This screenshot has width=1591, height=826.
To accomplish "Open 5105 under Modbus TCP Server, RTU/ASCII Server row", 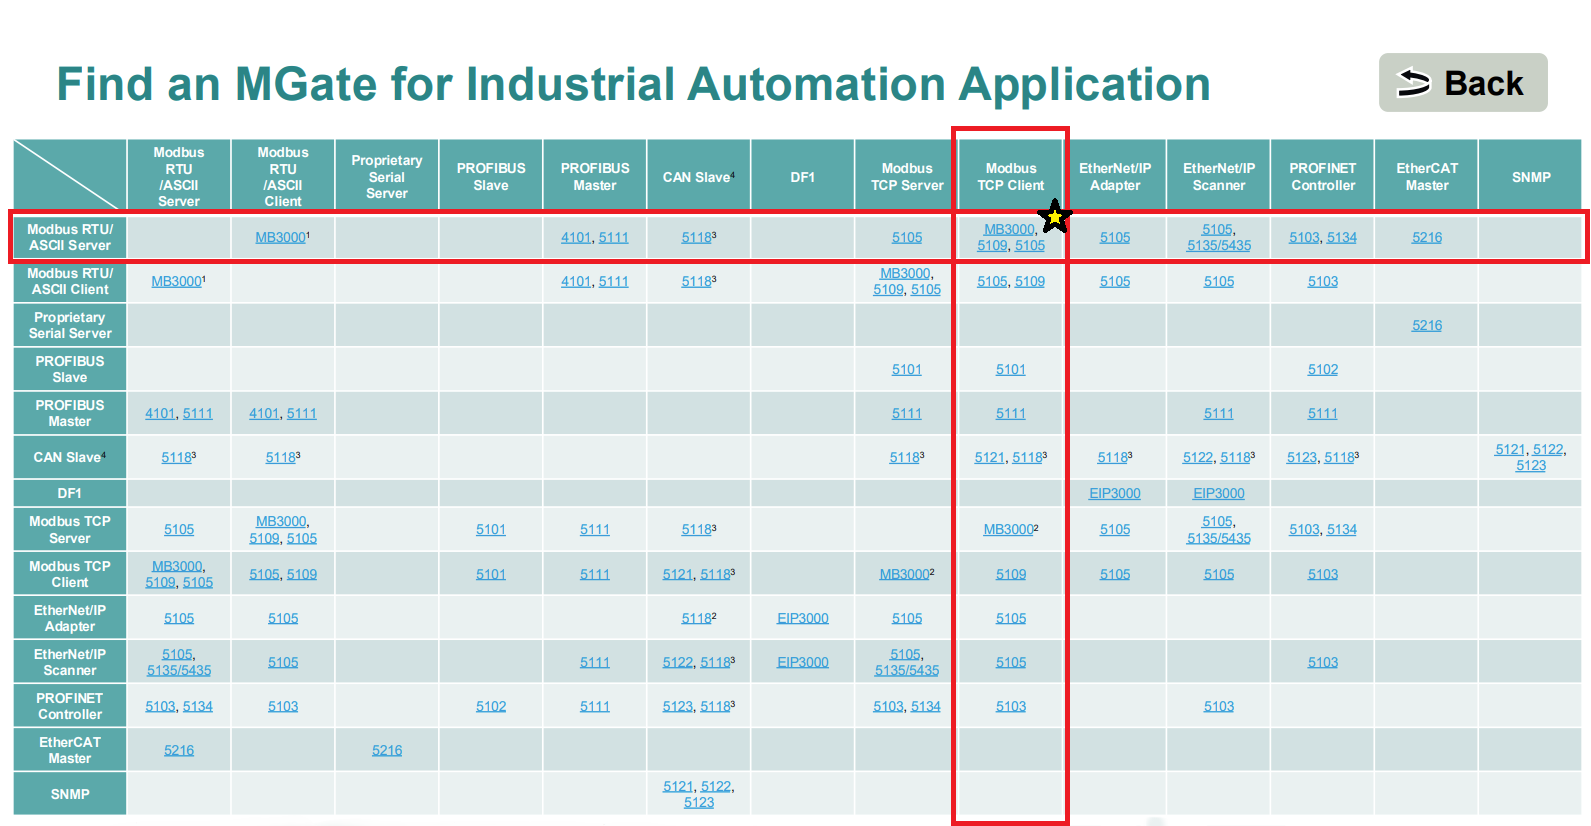I will coord(907,237).
